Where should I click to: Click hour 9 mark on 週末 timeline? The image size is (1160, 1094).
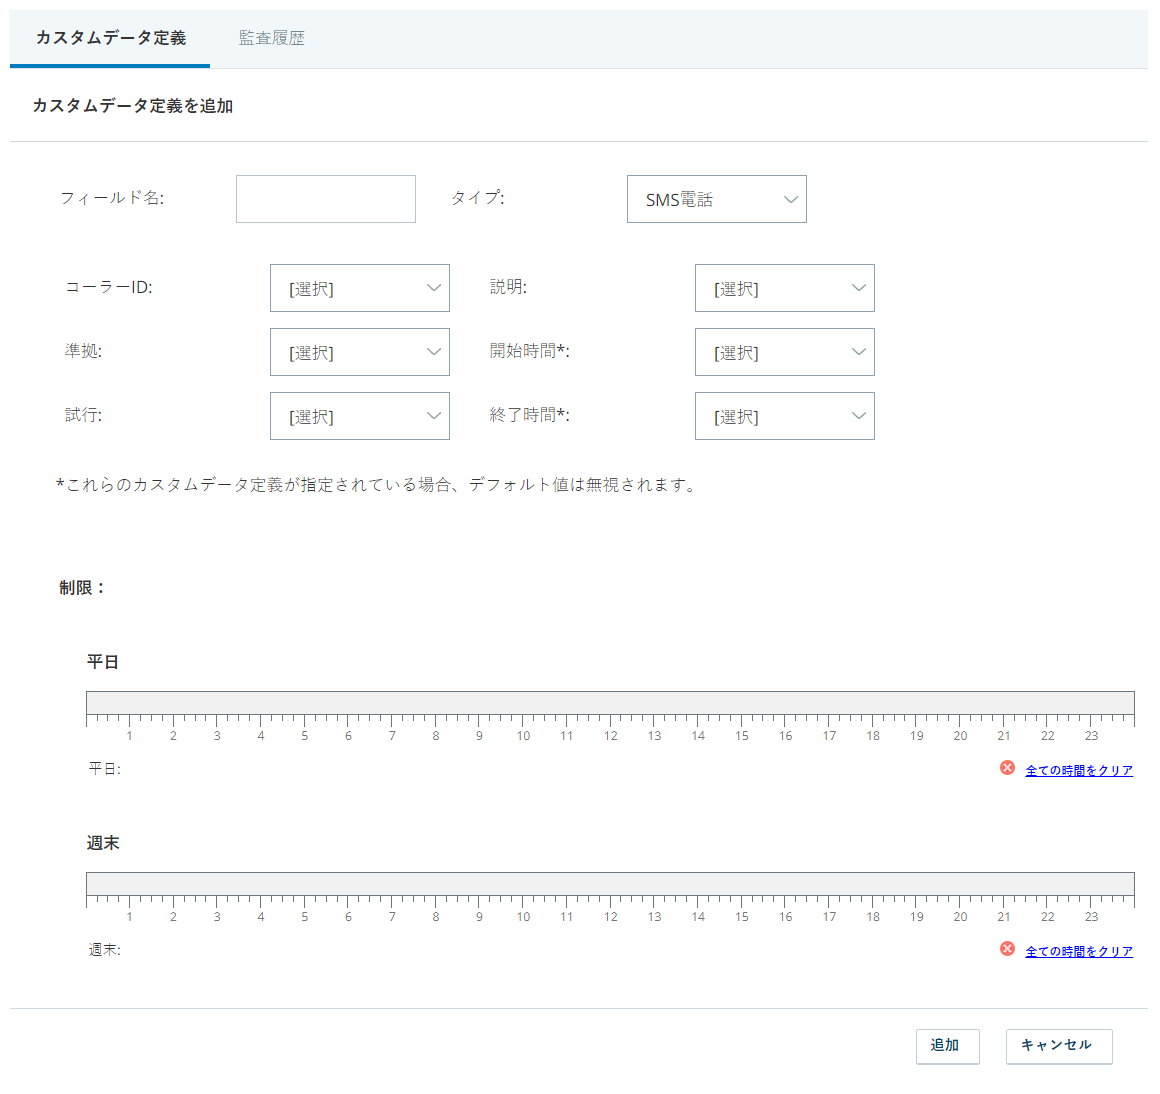479,916
